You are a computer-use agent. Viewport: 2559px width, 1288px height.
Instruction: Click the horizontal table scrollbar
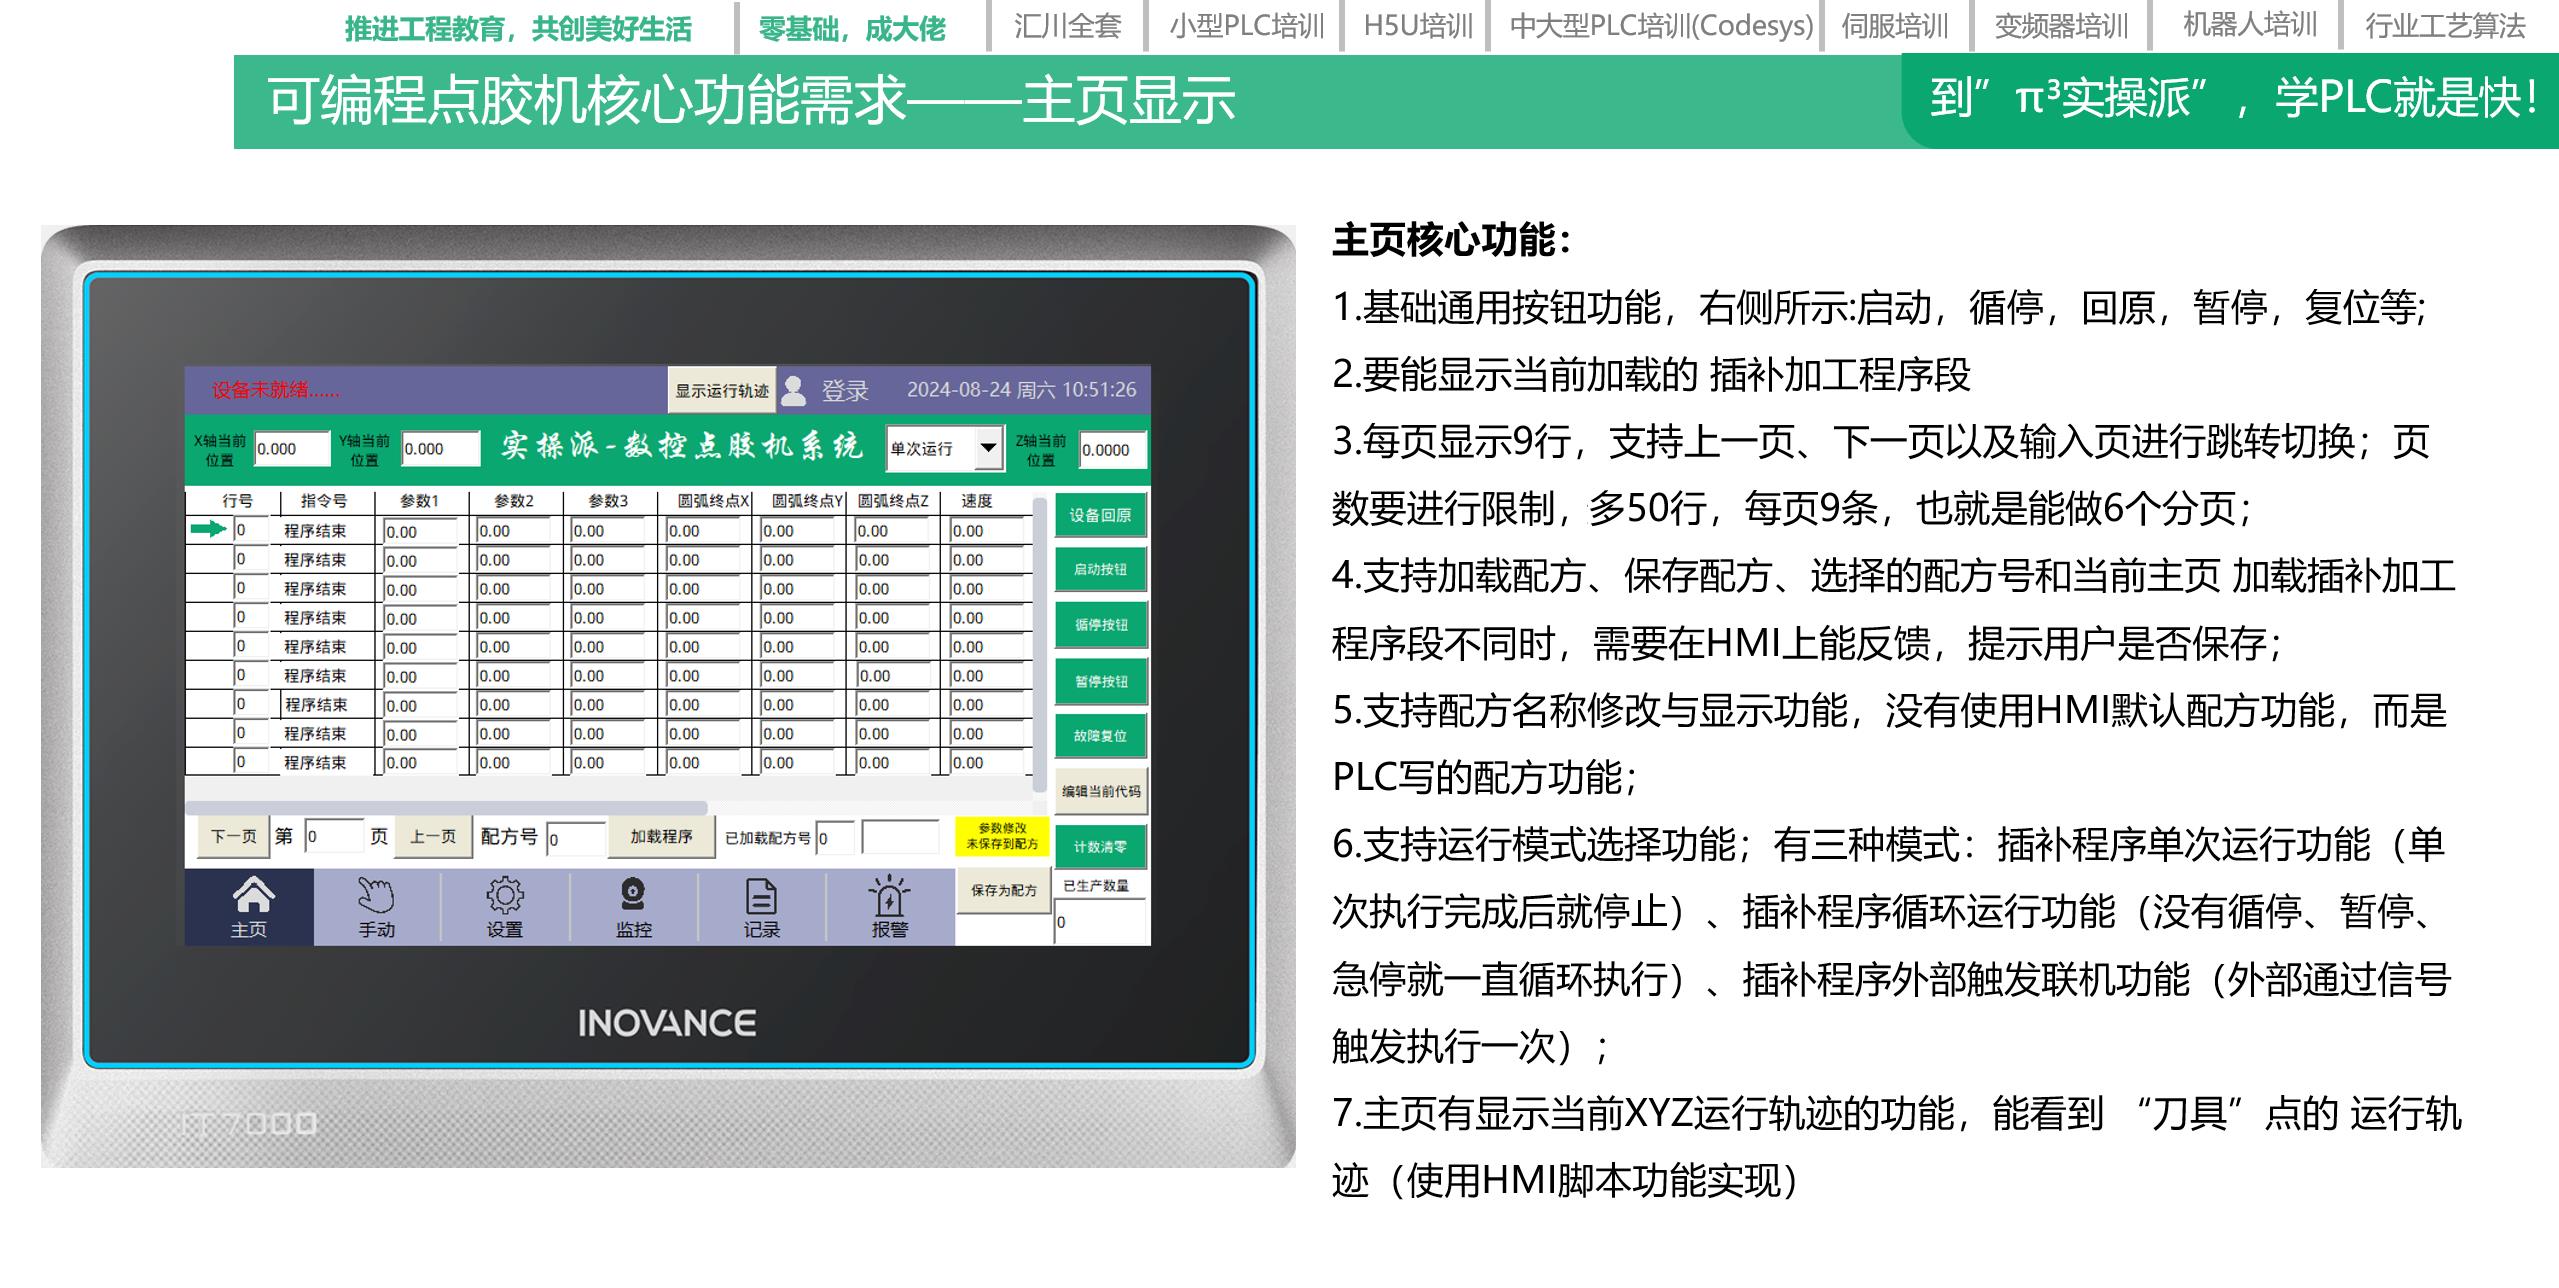[x=447, y=807]
